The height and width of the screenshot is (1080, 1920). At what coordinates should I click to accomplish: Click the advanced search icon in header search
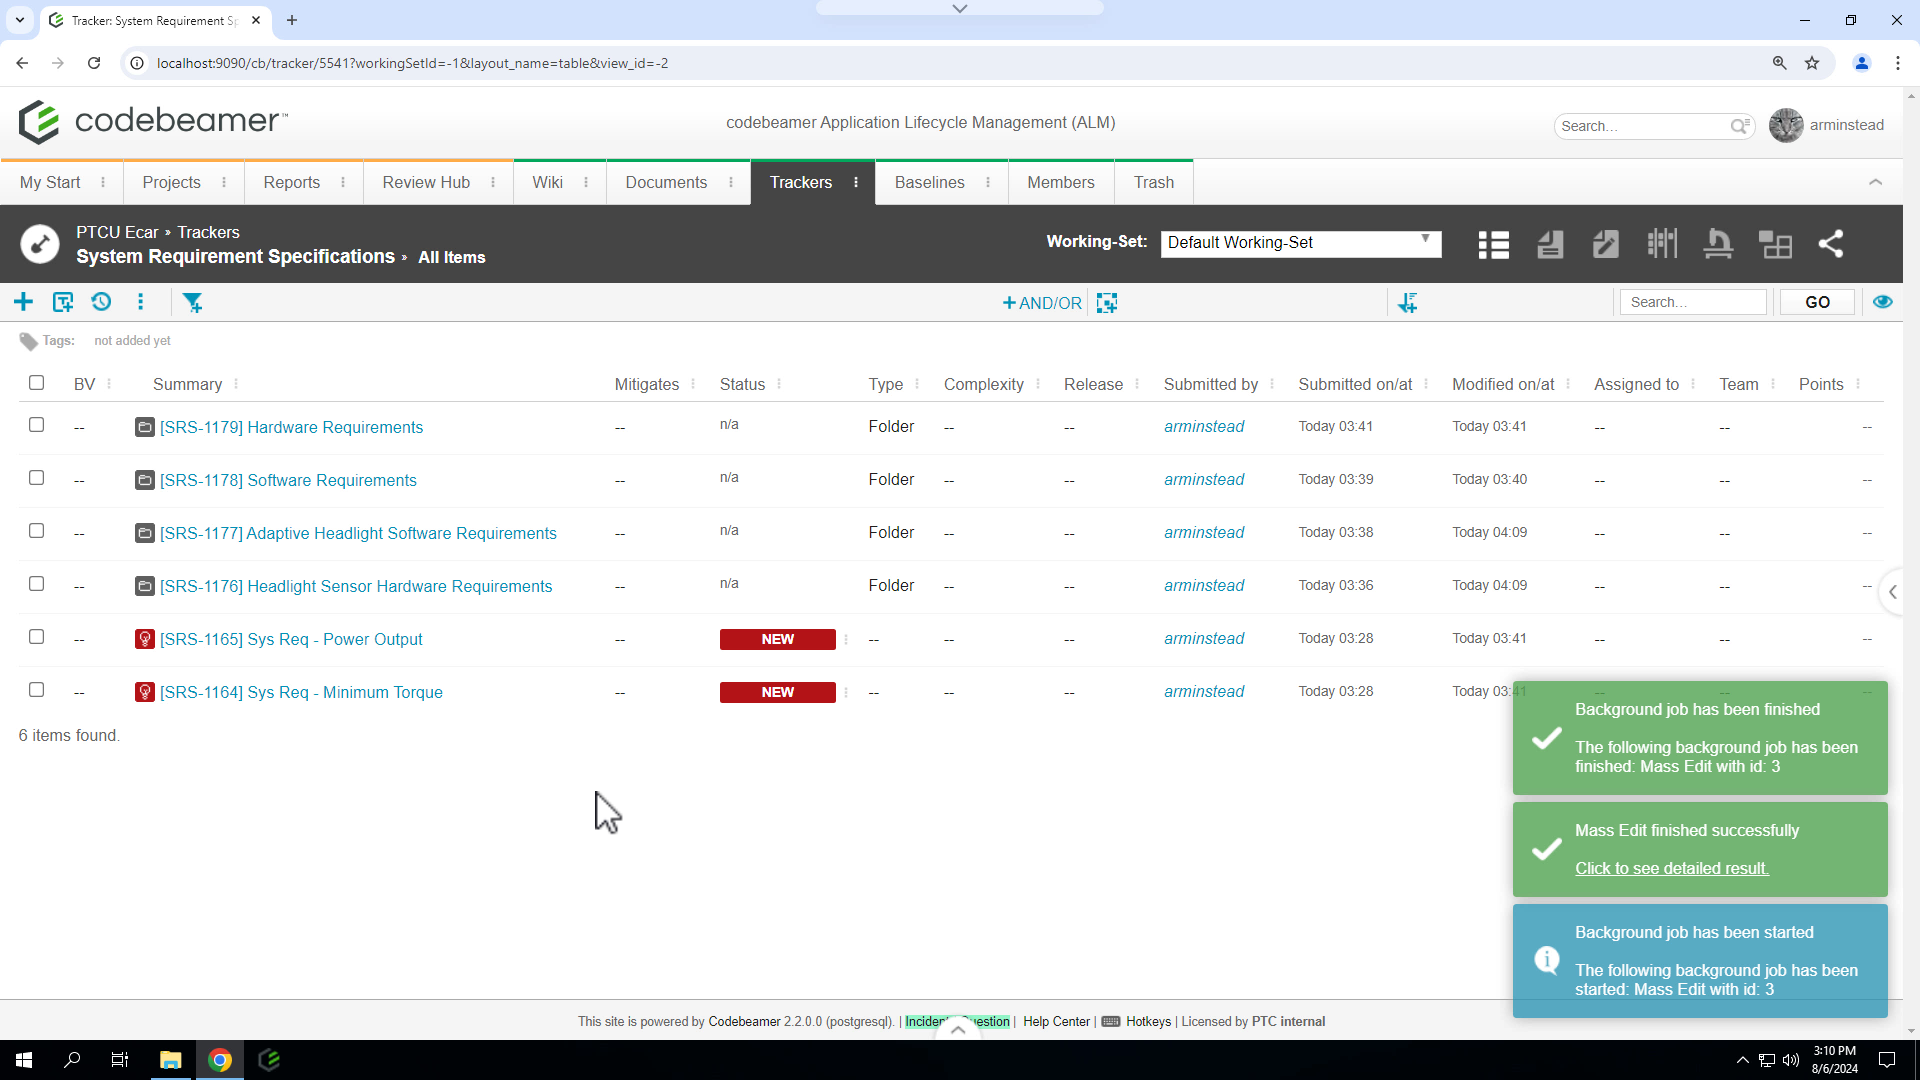point(1741,126)
